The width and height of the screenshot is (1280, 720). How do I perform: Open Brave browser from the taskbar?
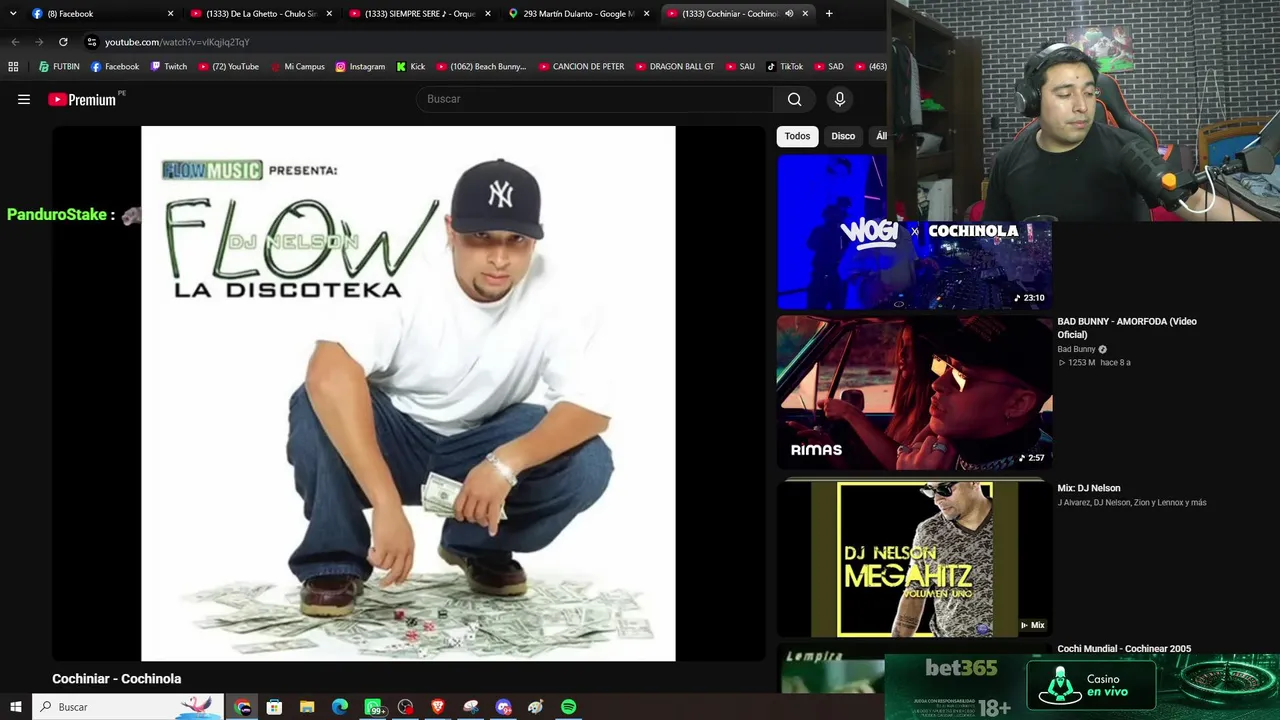pos(438,707)
